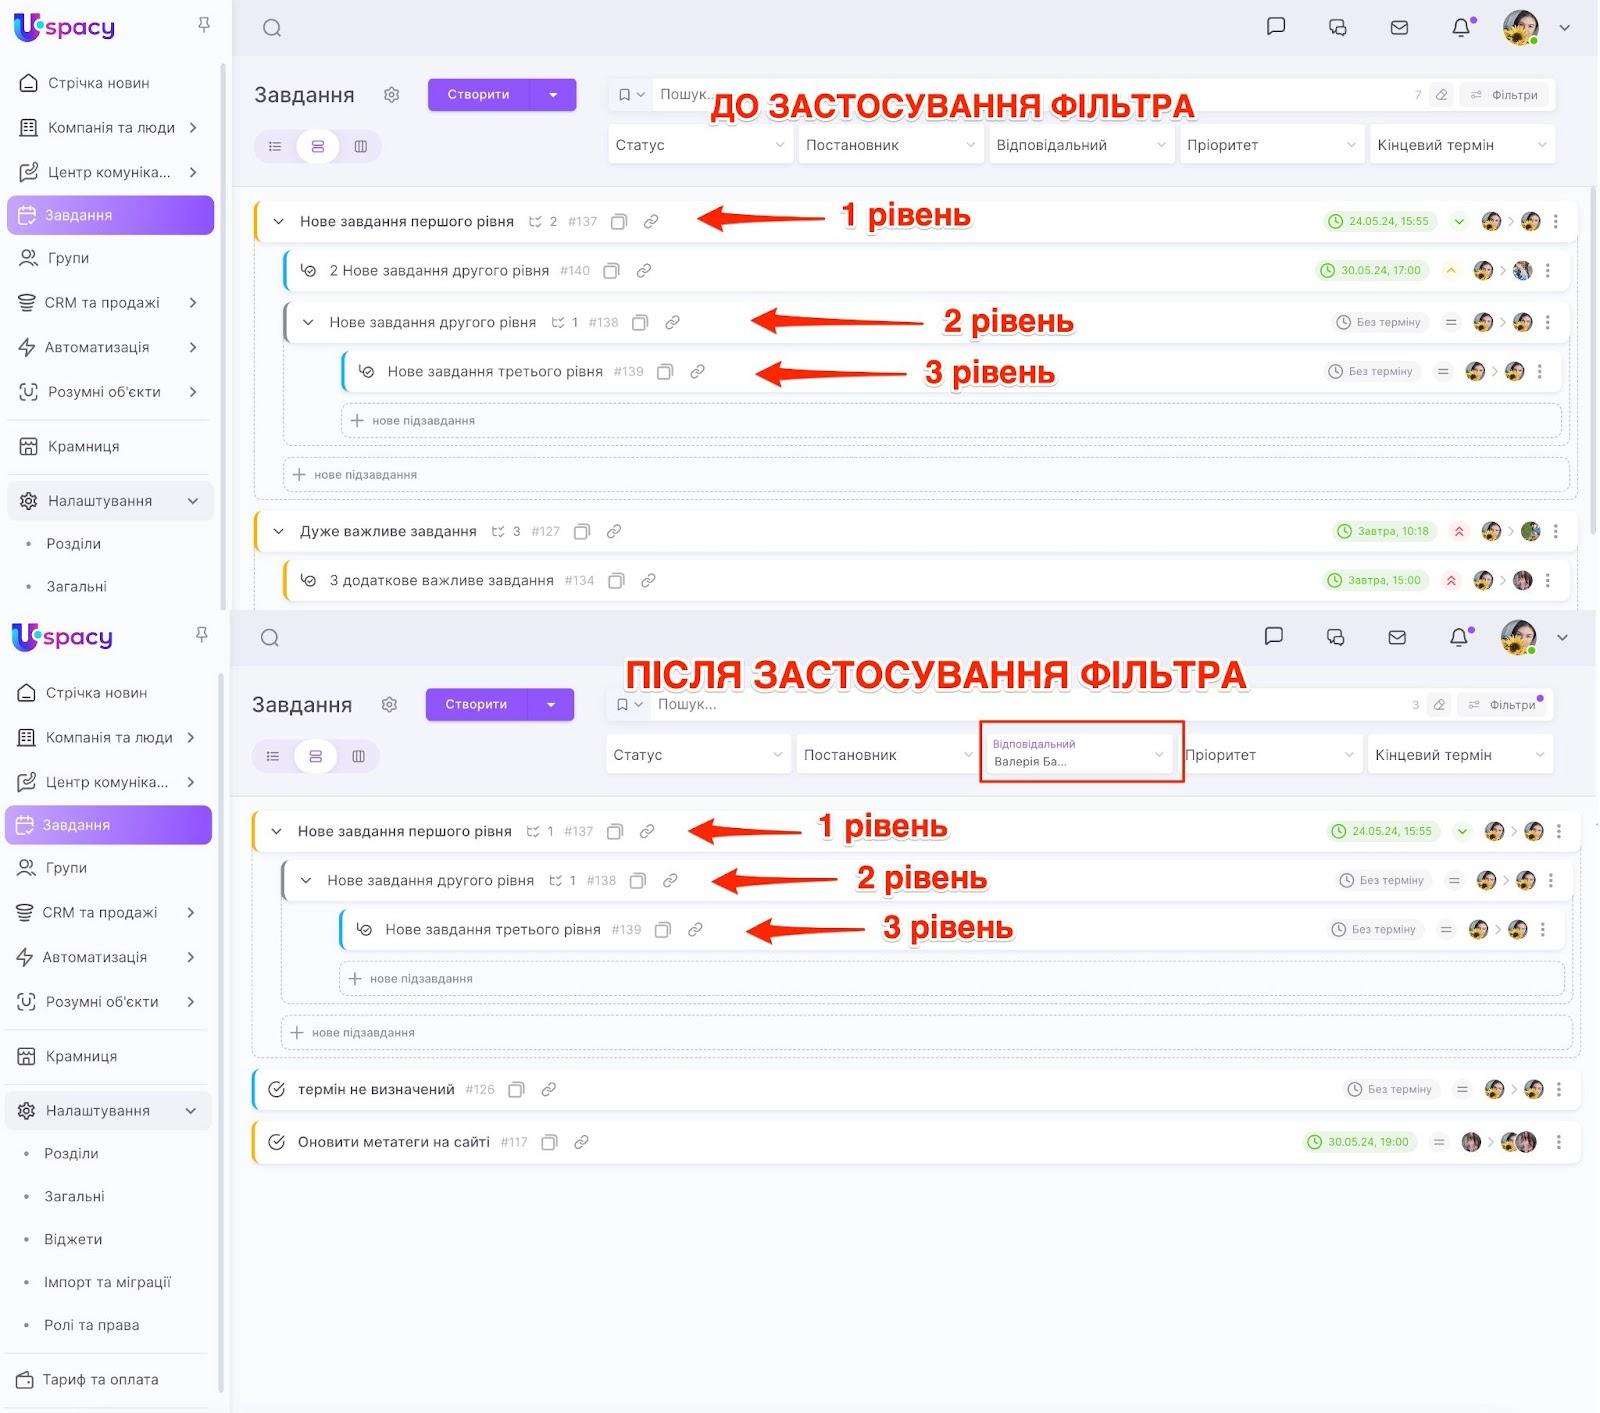Screen dimensions: 1600x1413
Task: Toggle completion of термін не визначений
Action: tap(277, 1090)
